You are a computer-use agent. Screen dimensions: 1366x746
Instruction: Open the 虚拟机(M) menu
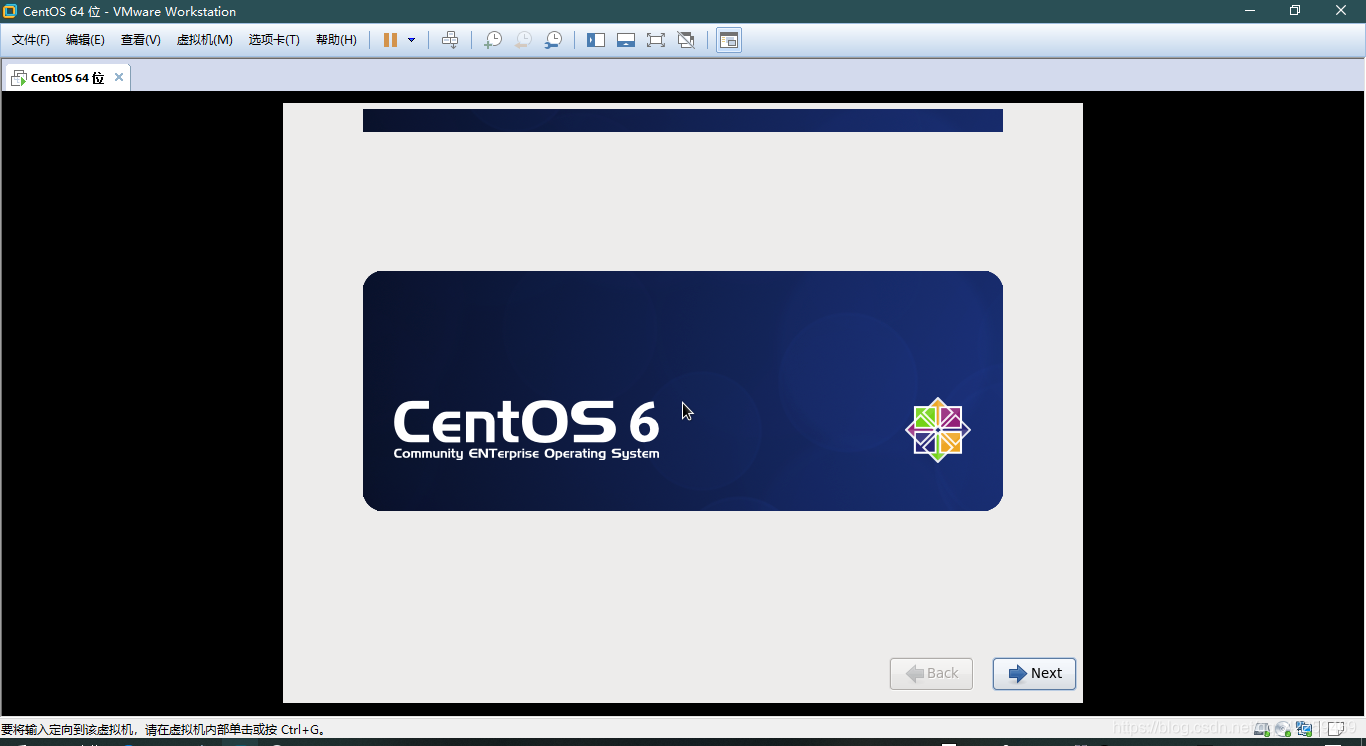coord(205,40)
